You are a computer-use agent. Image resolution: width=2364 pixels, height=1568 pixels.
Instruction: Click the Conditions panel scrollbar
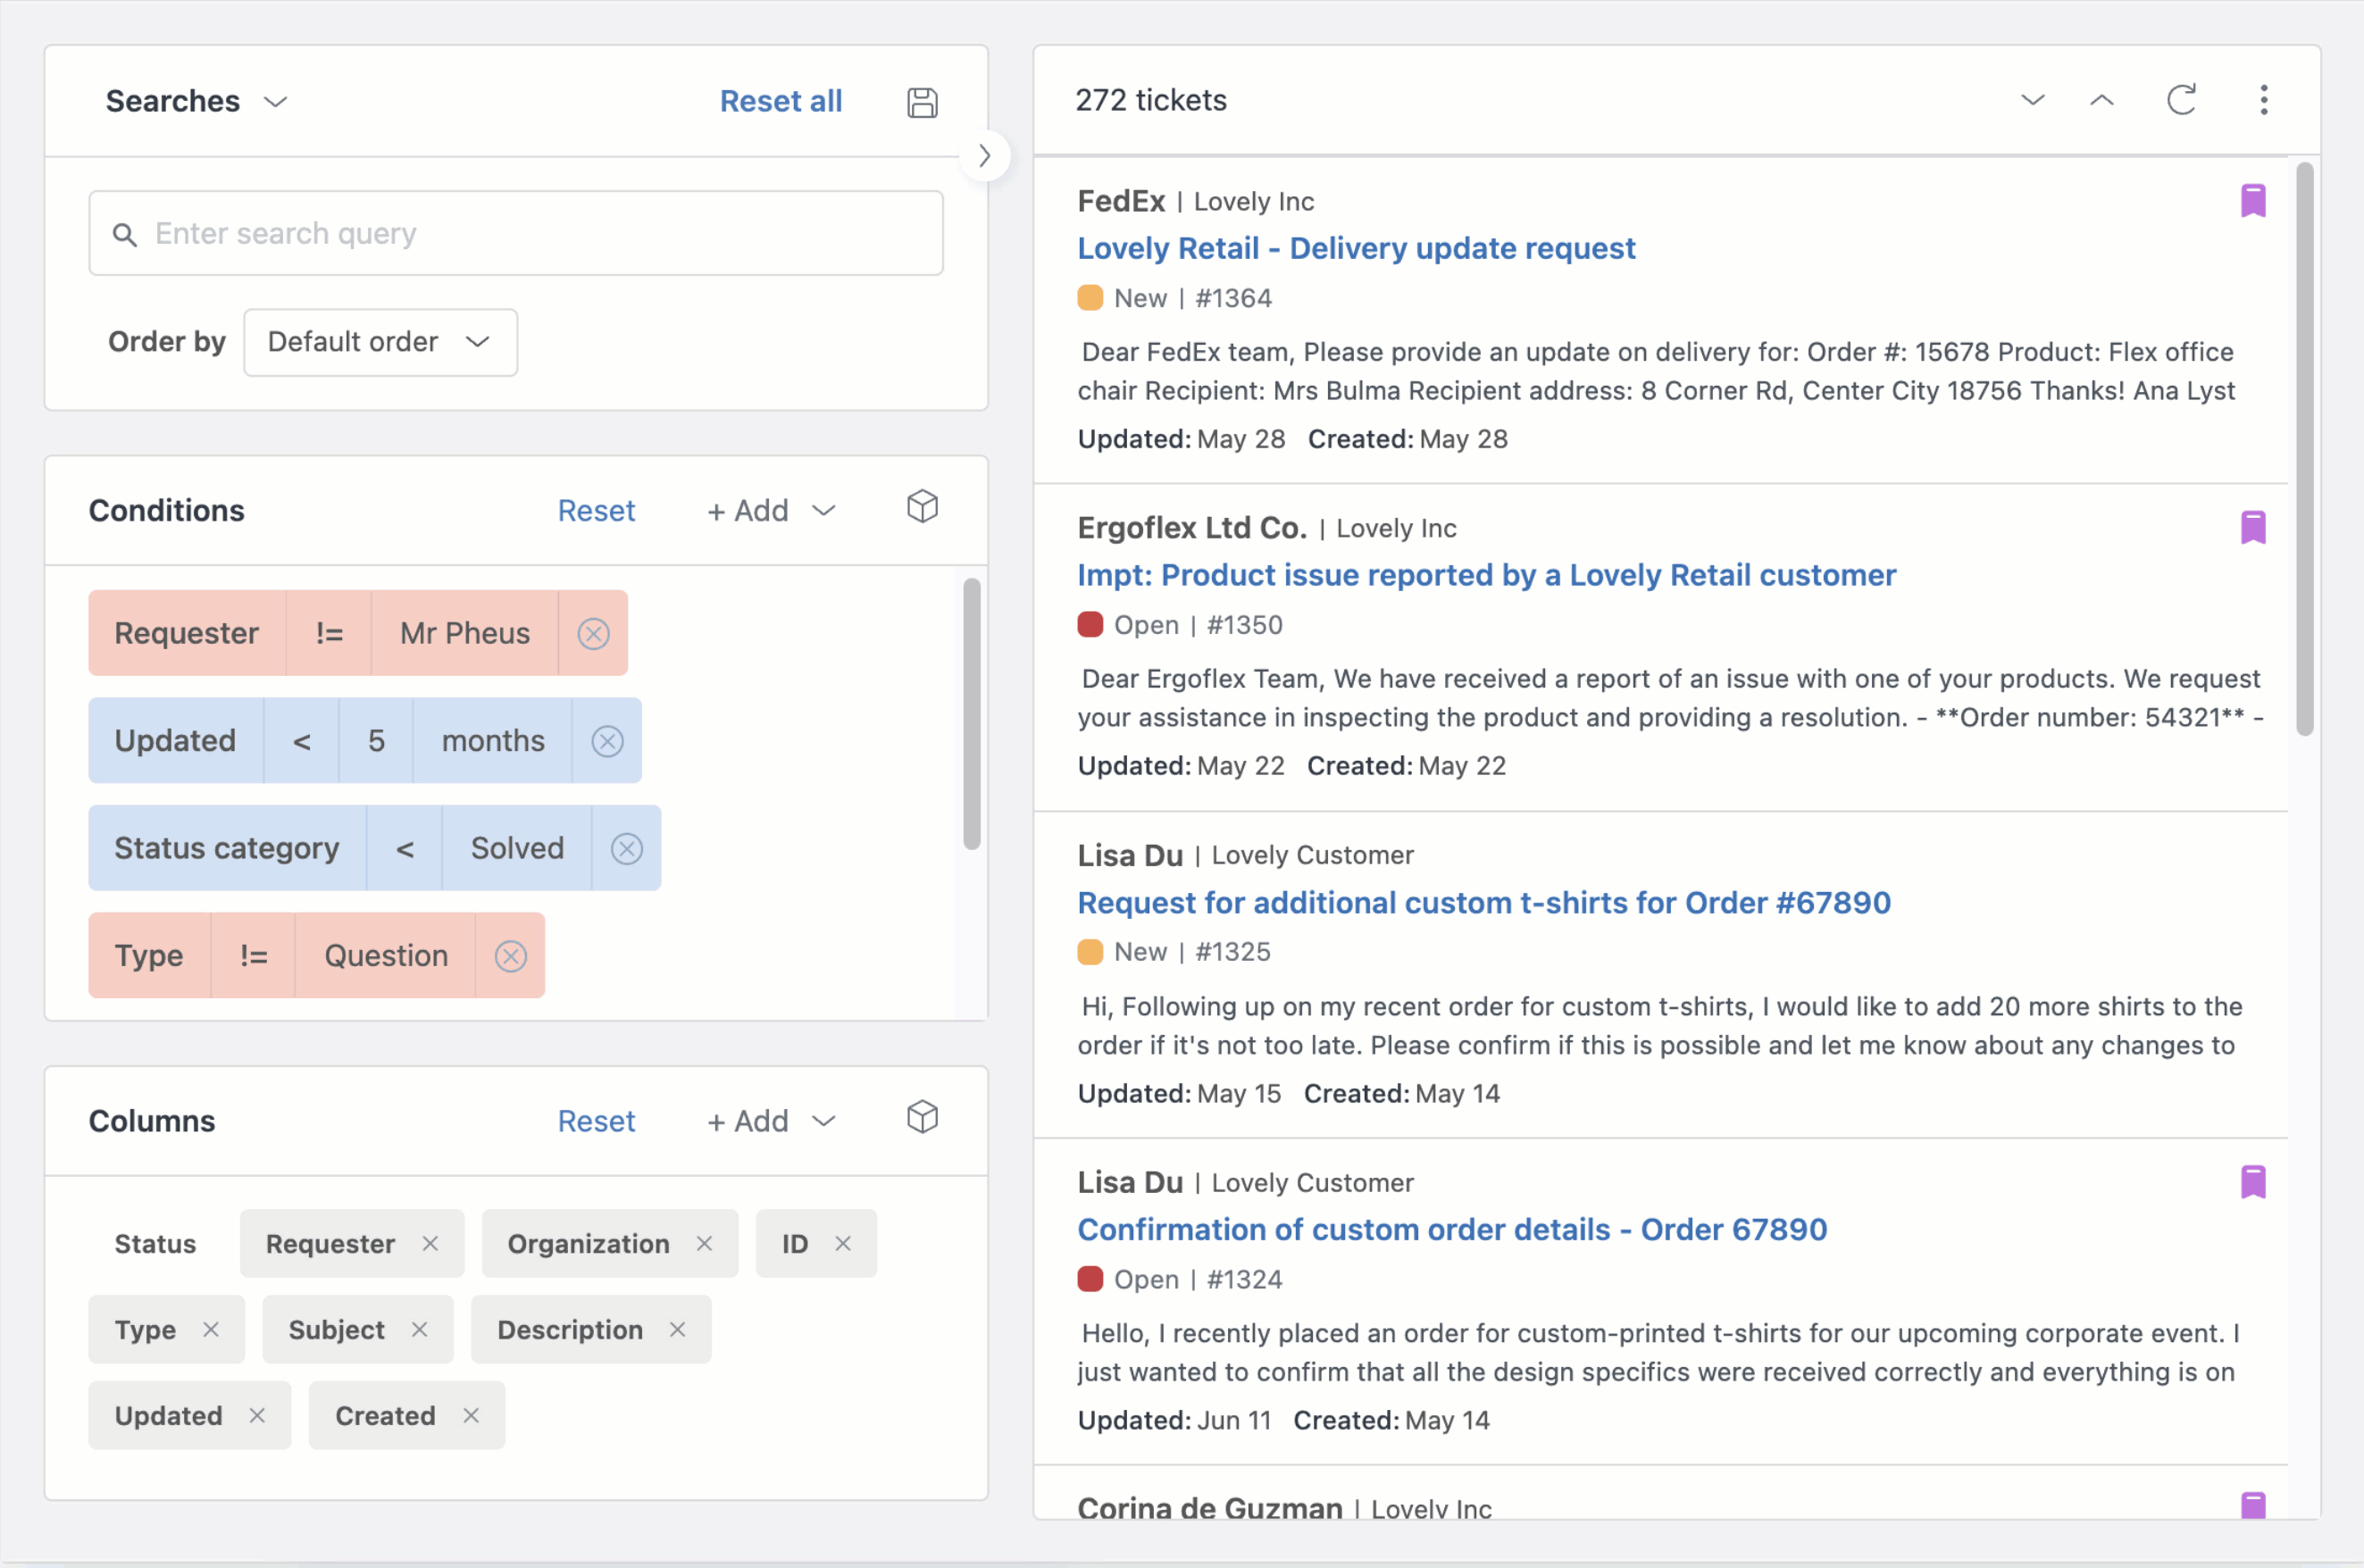coord(971,714)
